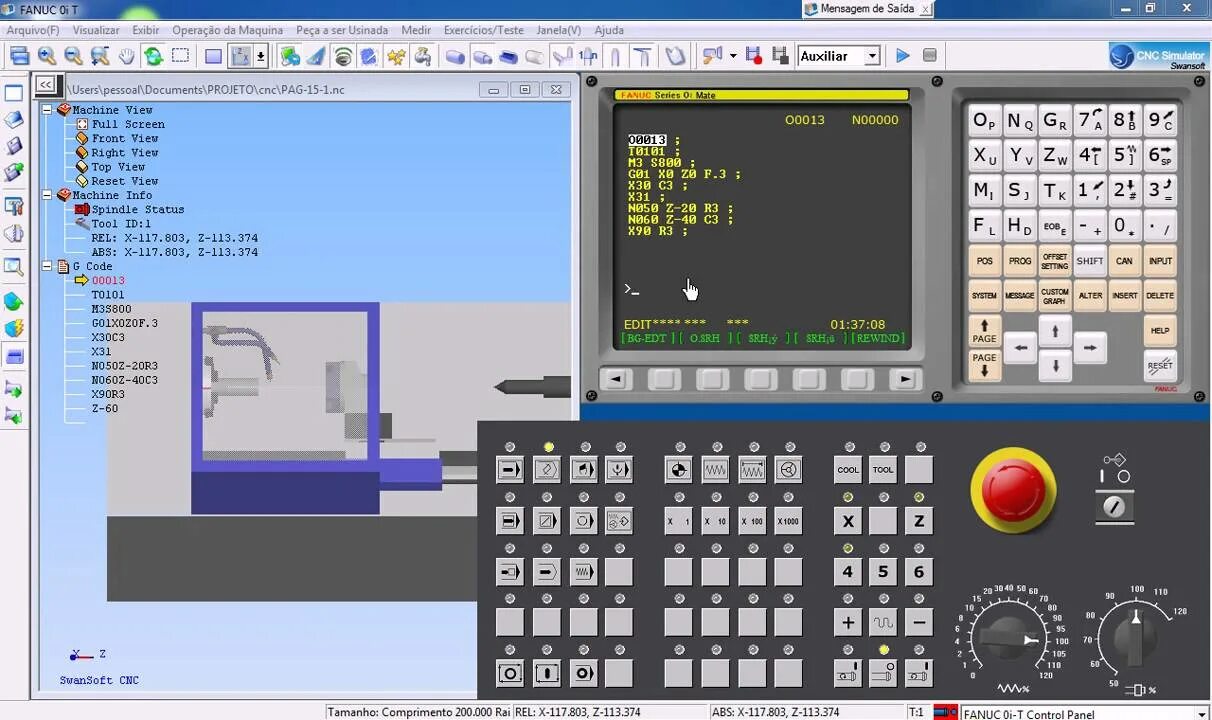Toggle the X 10 increment key
The height and width of the screenshot is (720, 1212).
(715, 521)
